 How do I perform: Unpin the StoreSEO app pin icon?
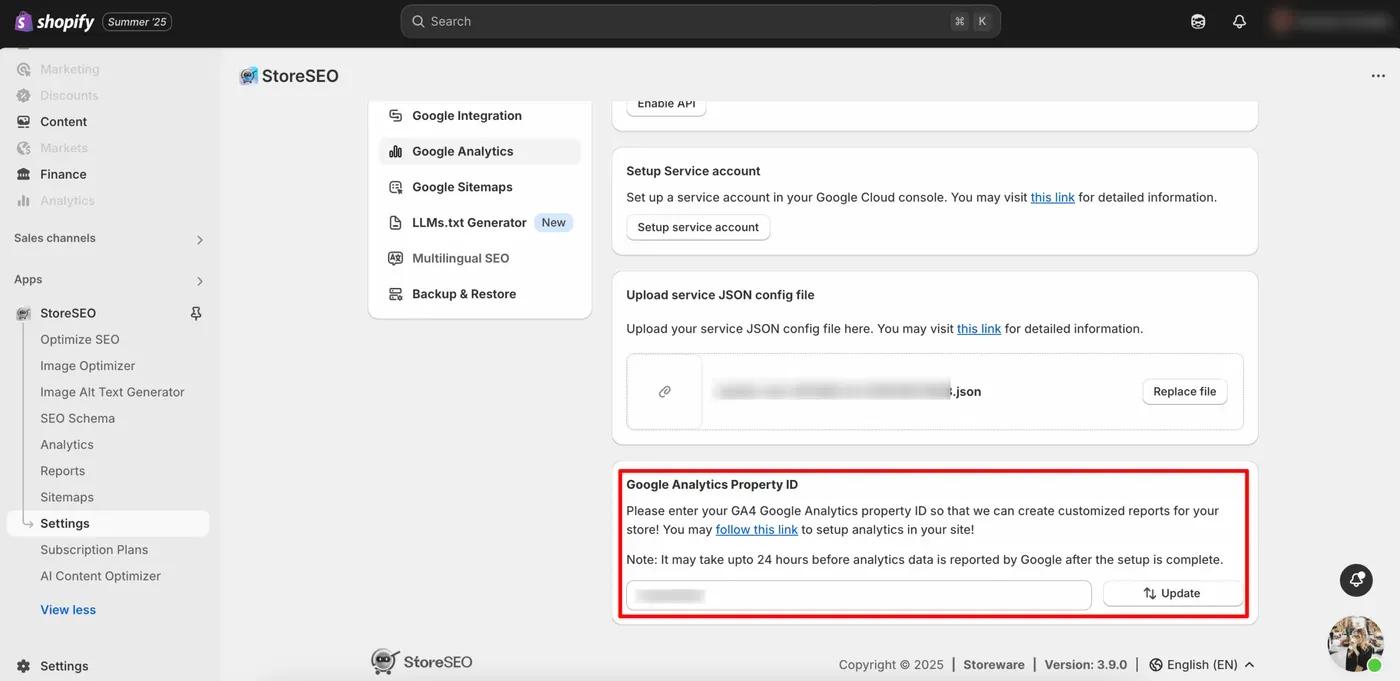[x=196, y=313]
